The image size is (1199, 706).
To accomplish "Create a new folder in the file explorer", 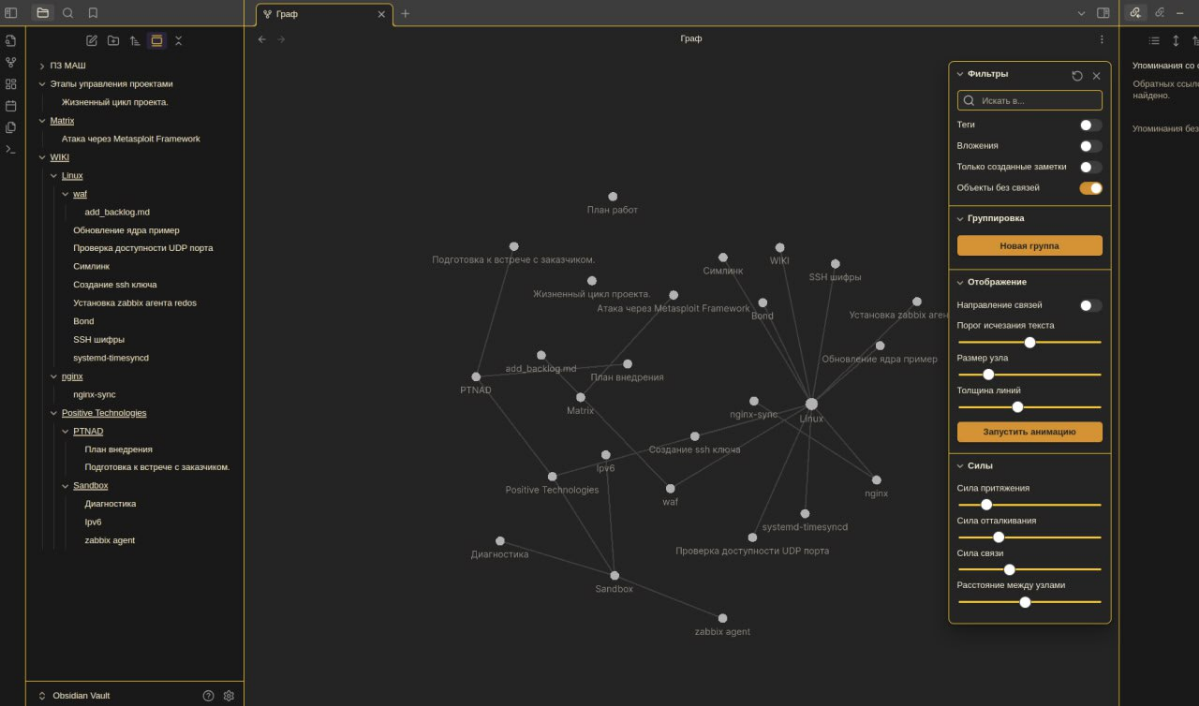I will click(113, 41).
